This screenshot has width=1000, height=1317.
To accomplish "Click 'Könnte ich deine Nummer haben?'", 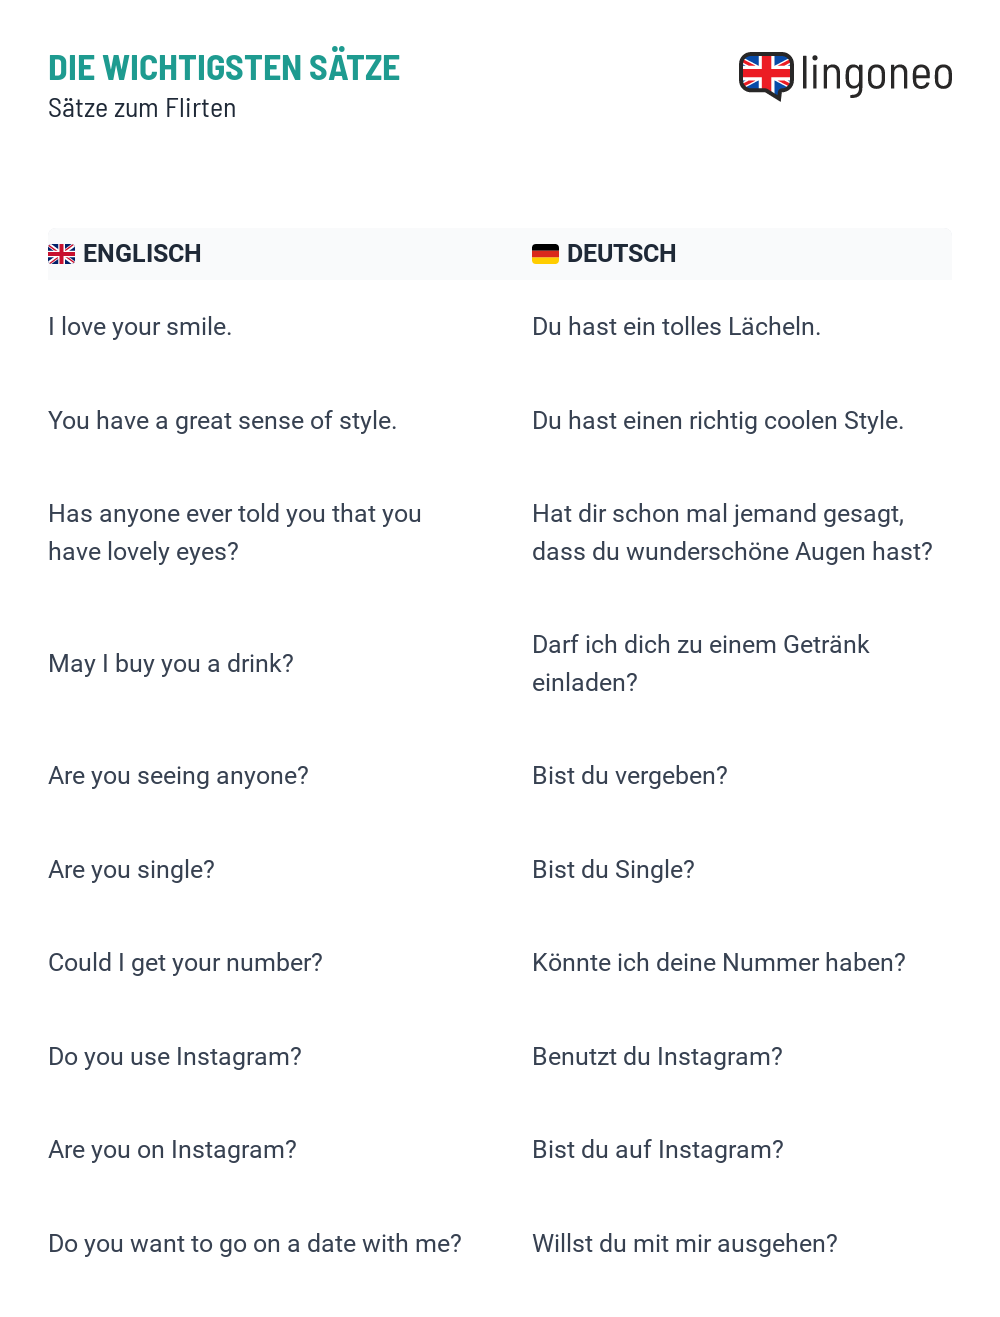I will 719,963.
